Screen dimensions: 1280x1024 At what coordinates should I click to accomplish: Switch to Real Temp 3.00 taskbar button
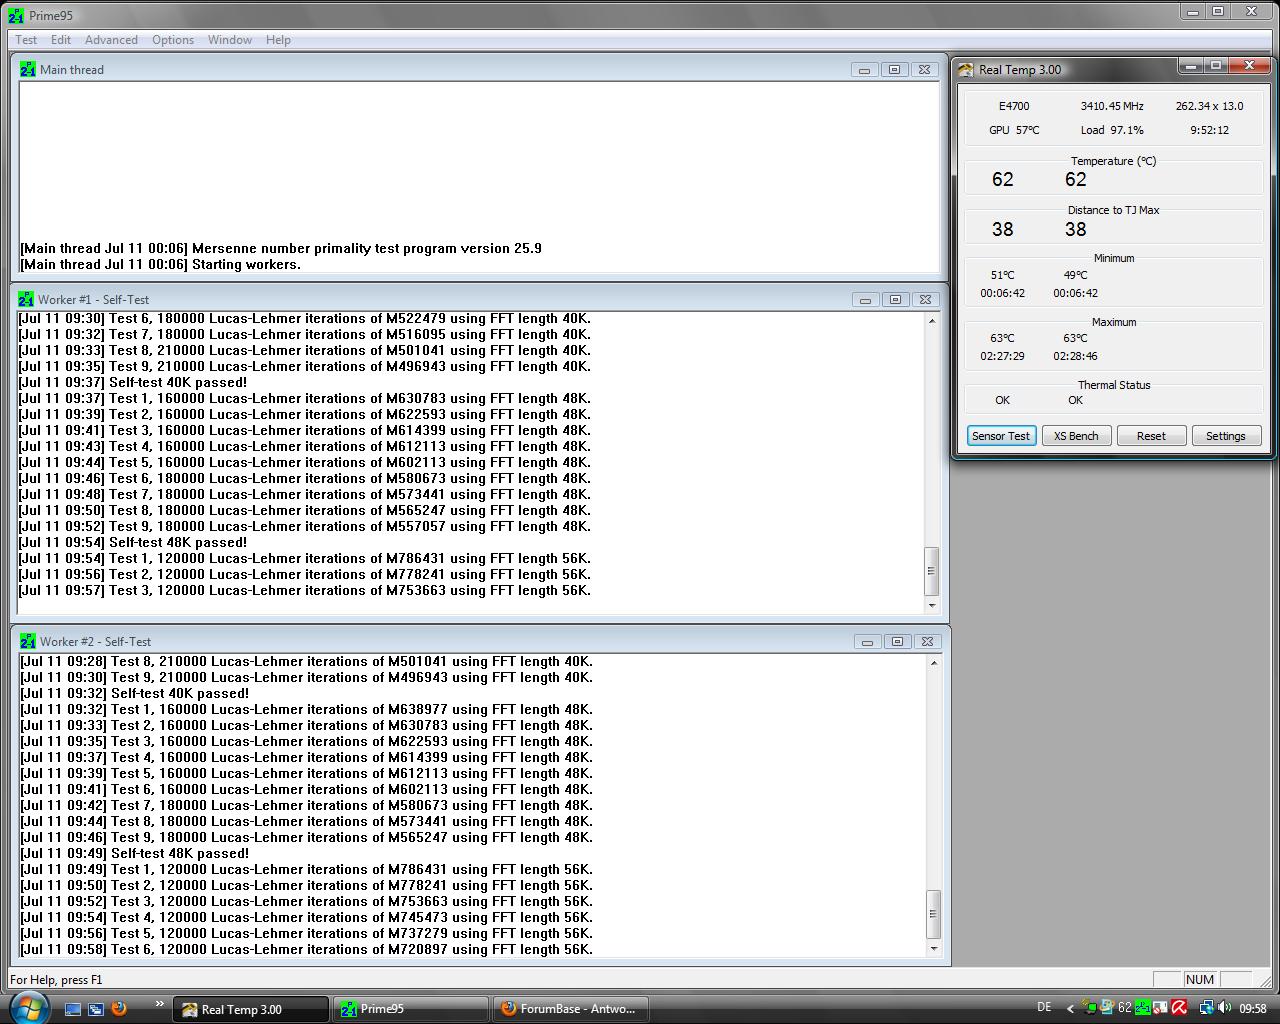coord(251,1009)
